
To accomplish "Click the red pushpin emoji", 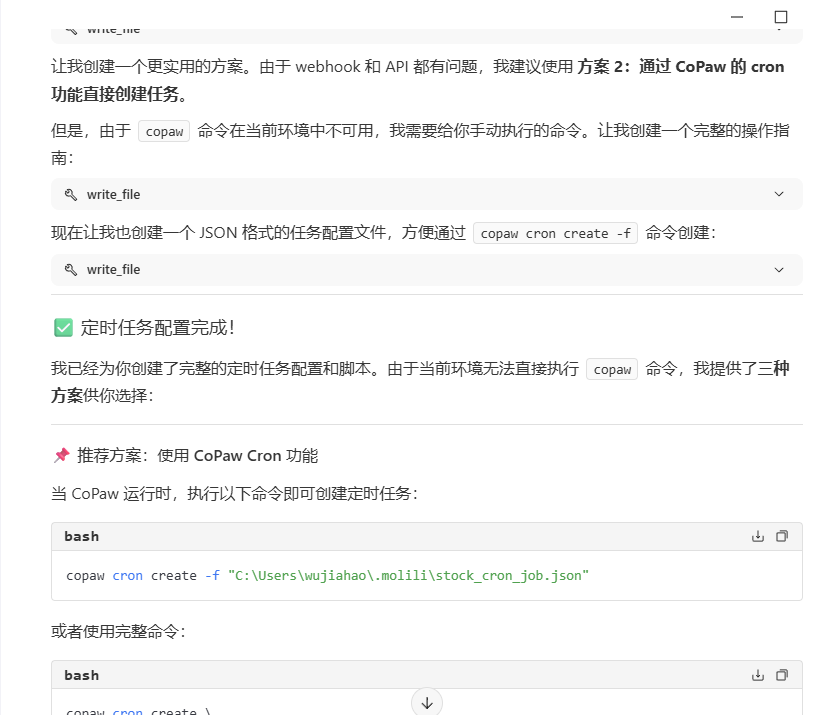I will pos(61,456).
